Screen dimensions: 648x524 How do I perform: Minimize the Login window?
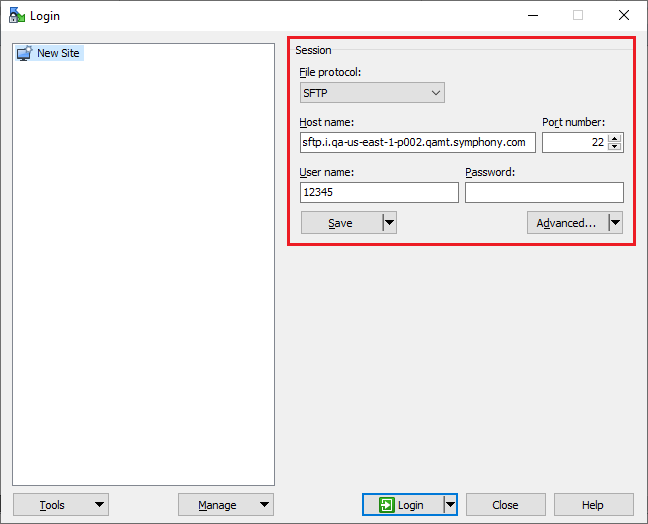point(533,15)
